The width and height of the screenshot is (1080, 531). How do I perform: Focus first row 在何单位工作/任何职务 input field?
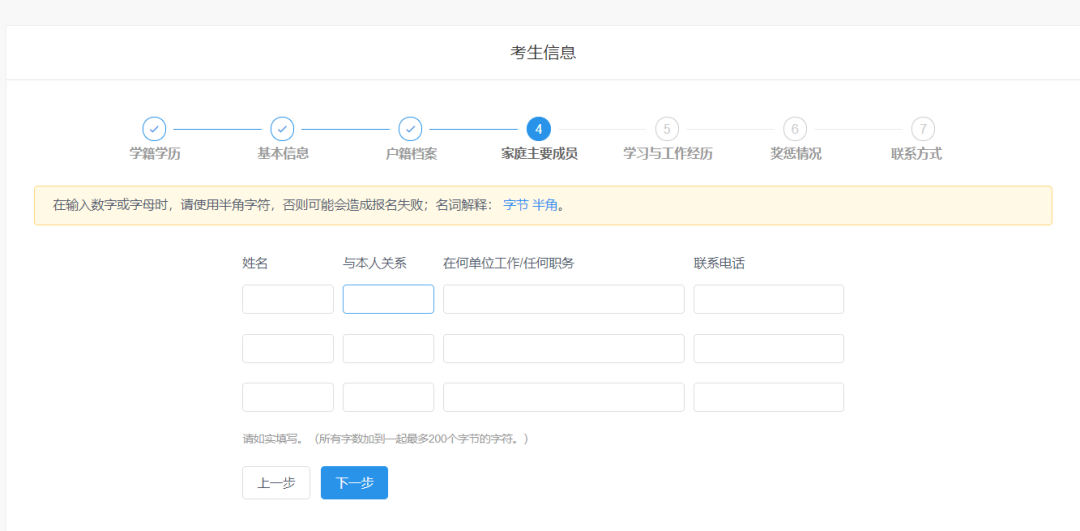click(x=563, y=300)
